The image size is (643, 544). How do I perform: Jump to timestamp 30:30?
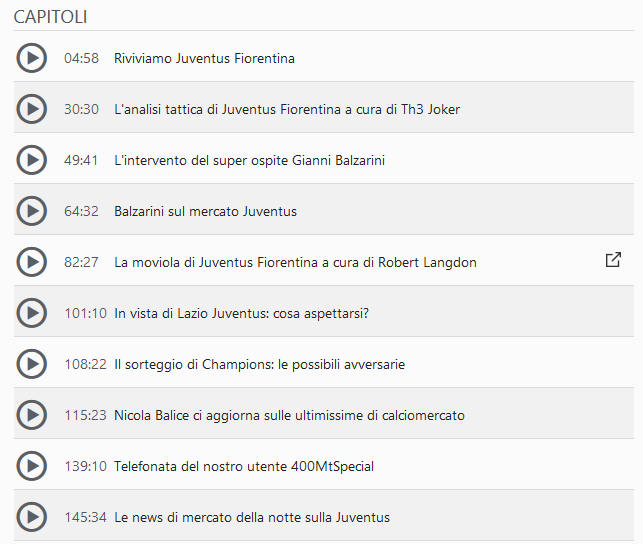pyautogui.click(x=81, y=109)
